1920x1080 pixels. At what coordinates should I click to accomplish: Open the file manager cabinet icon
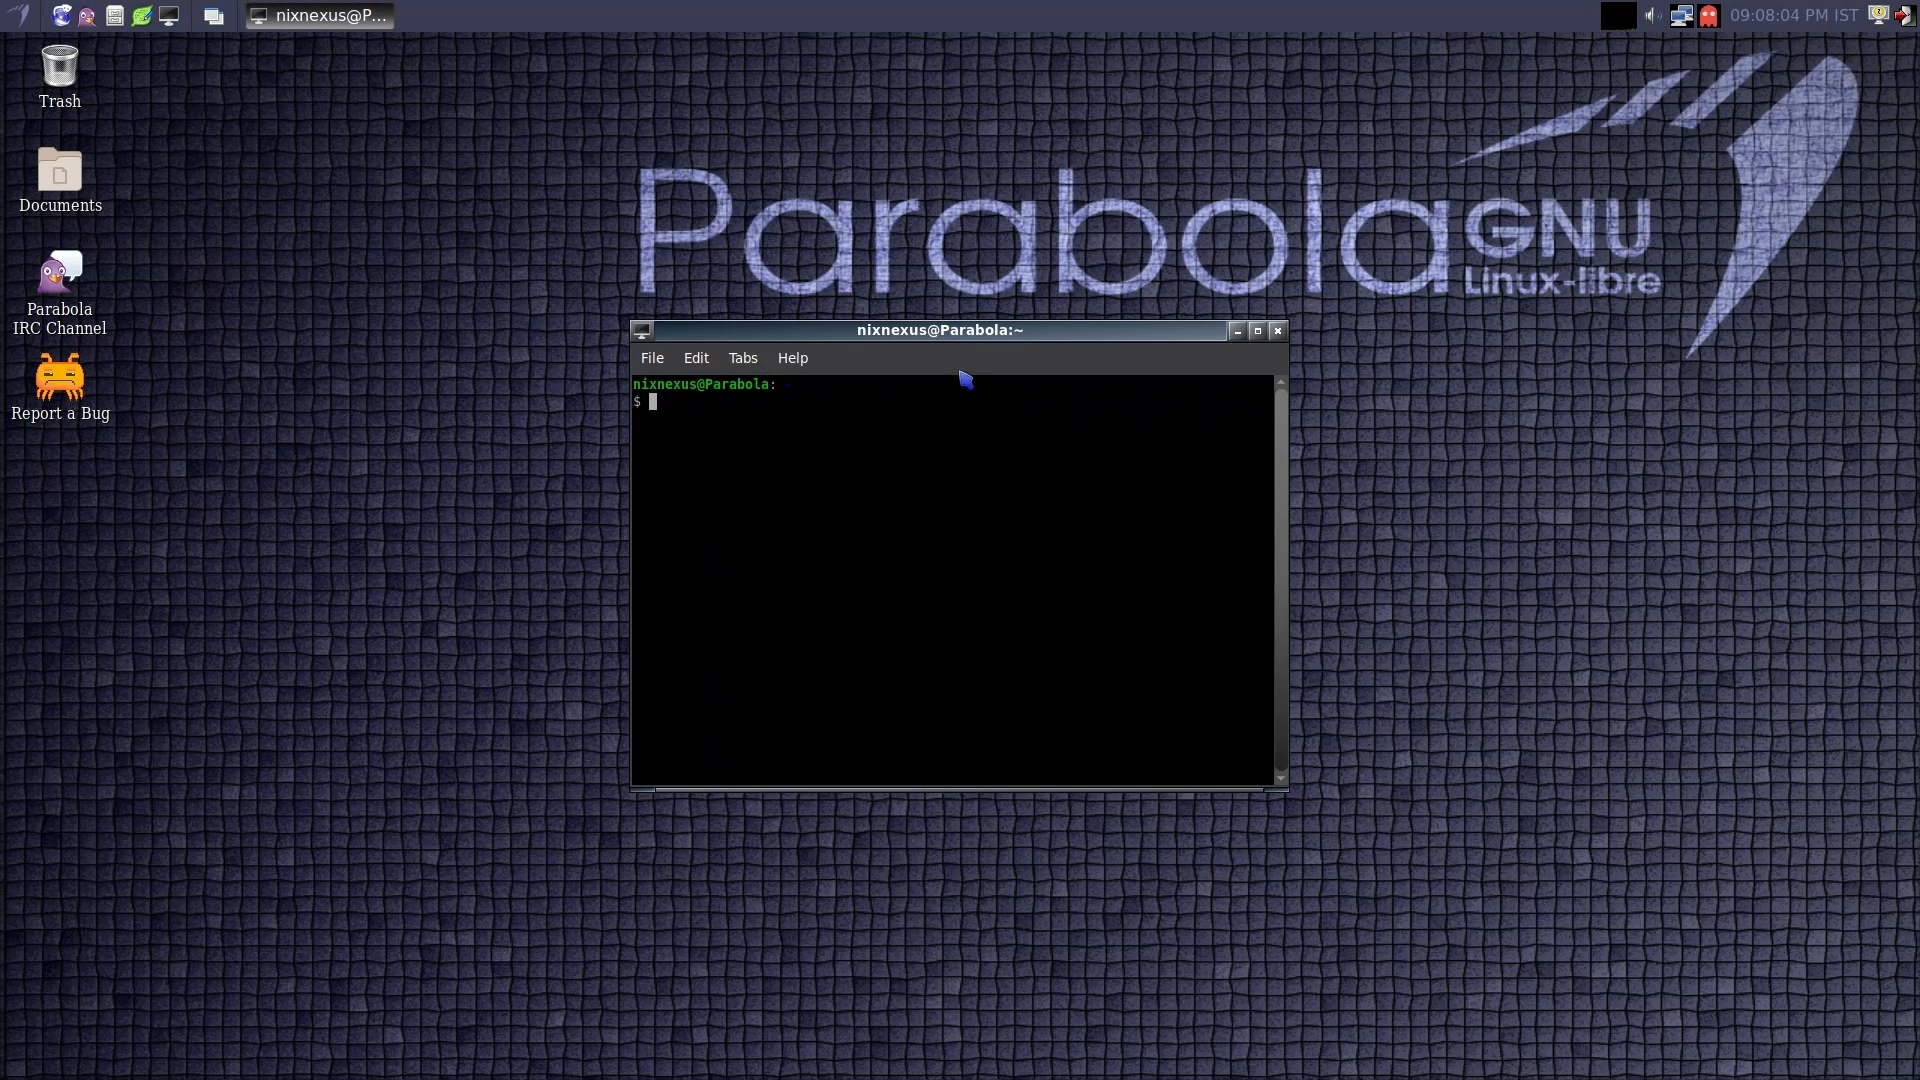pos(115,16)
